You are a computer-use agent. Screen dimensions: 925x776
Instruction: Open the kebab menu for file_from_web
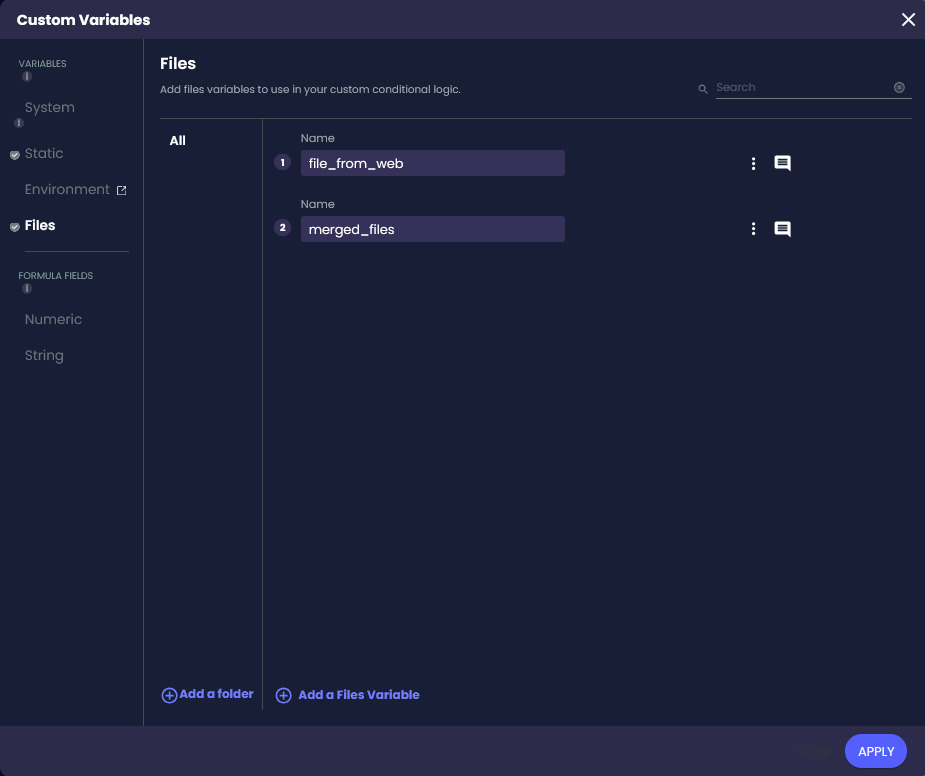tap(753, 163)
